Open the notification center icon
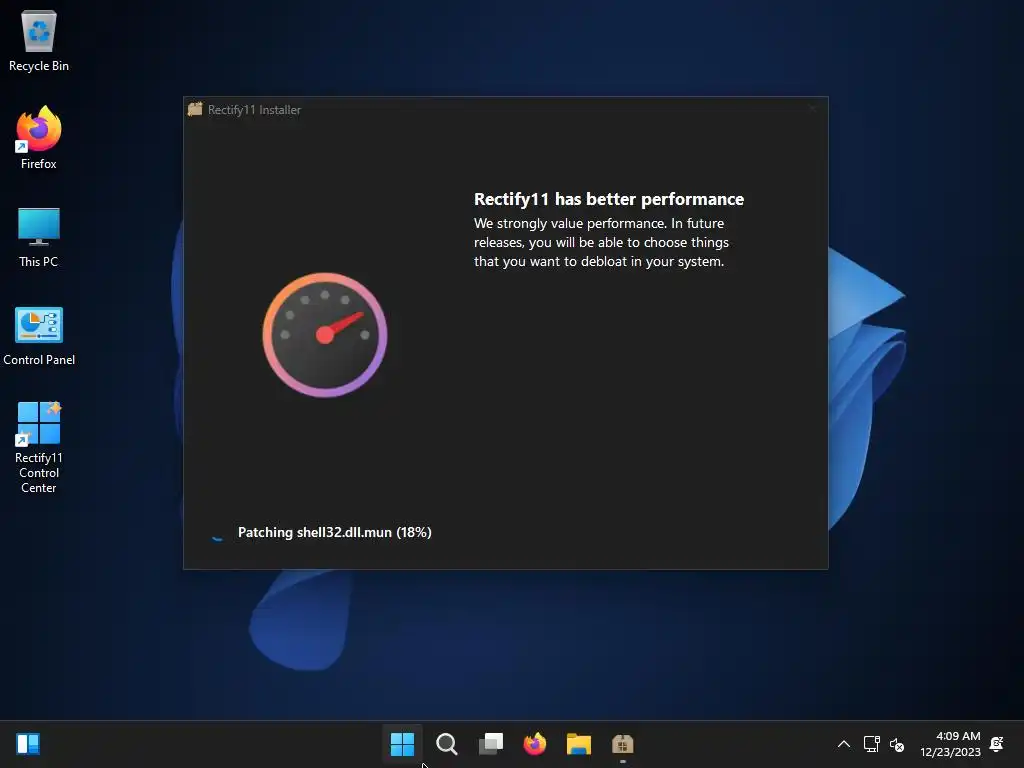 997,744
